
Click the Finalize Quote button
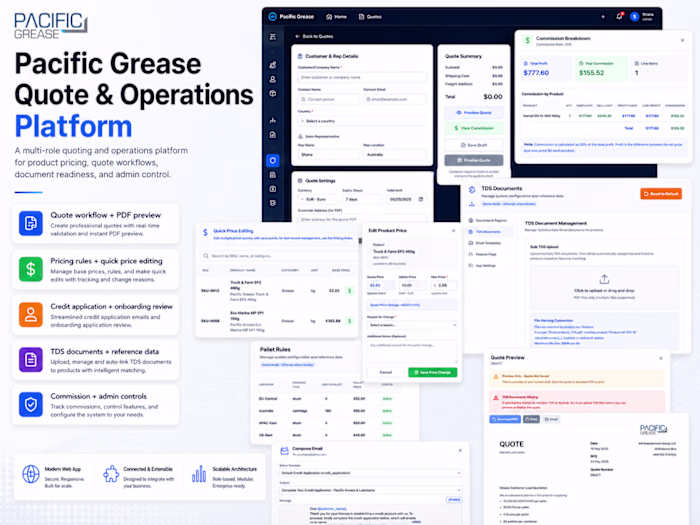tap(474, 160)
